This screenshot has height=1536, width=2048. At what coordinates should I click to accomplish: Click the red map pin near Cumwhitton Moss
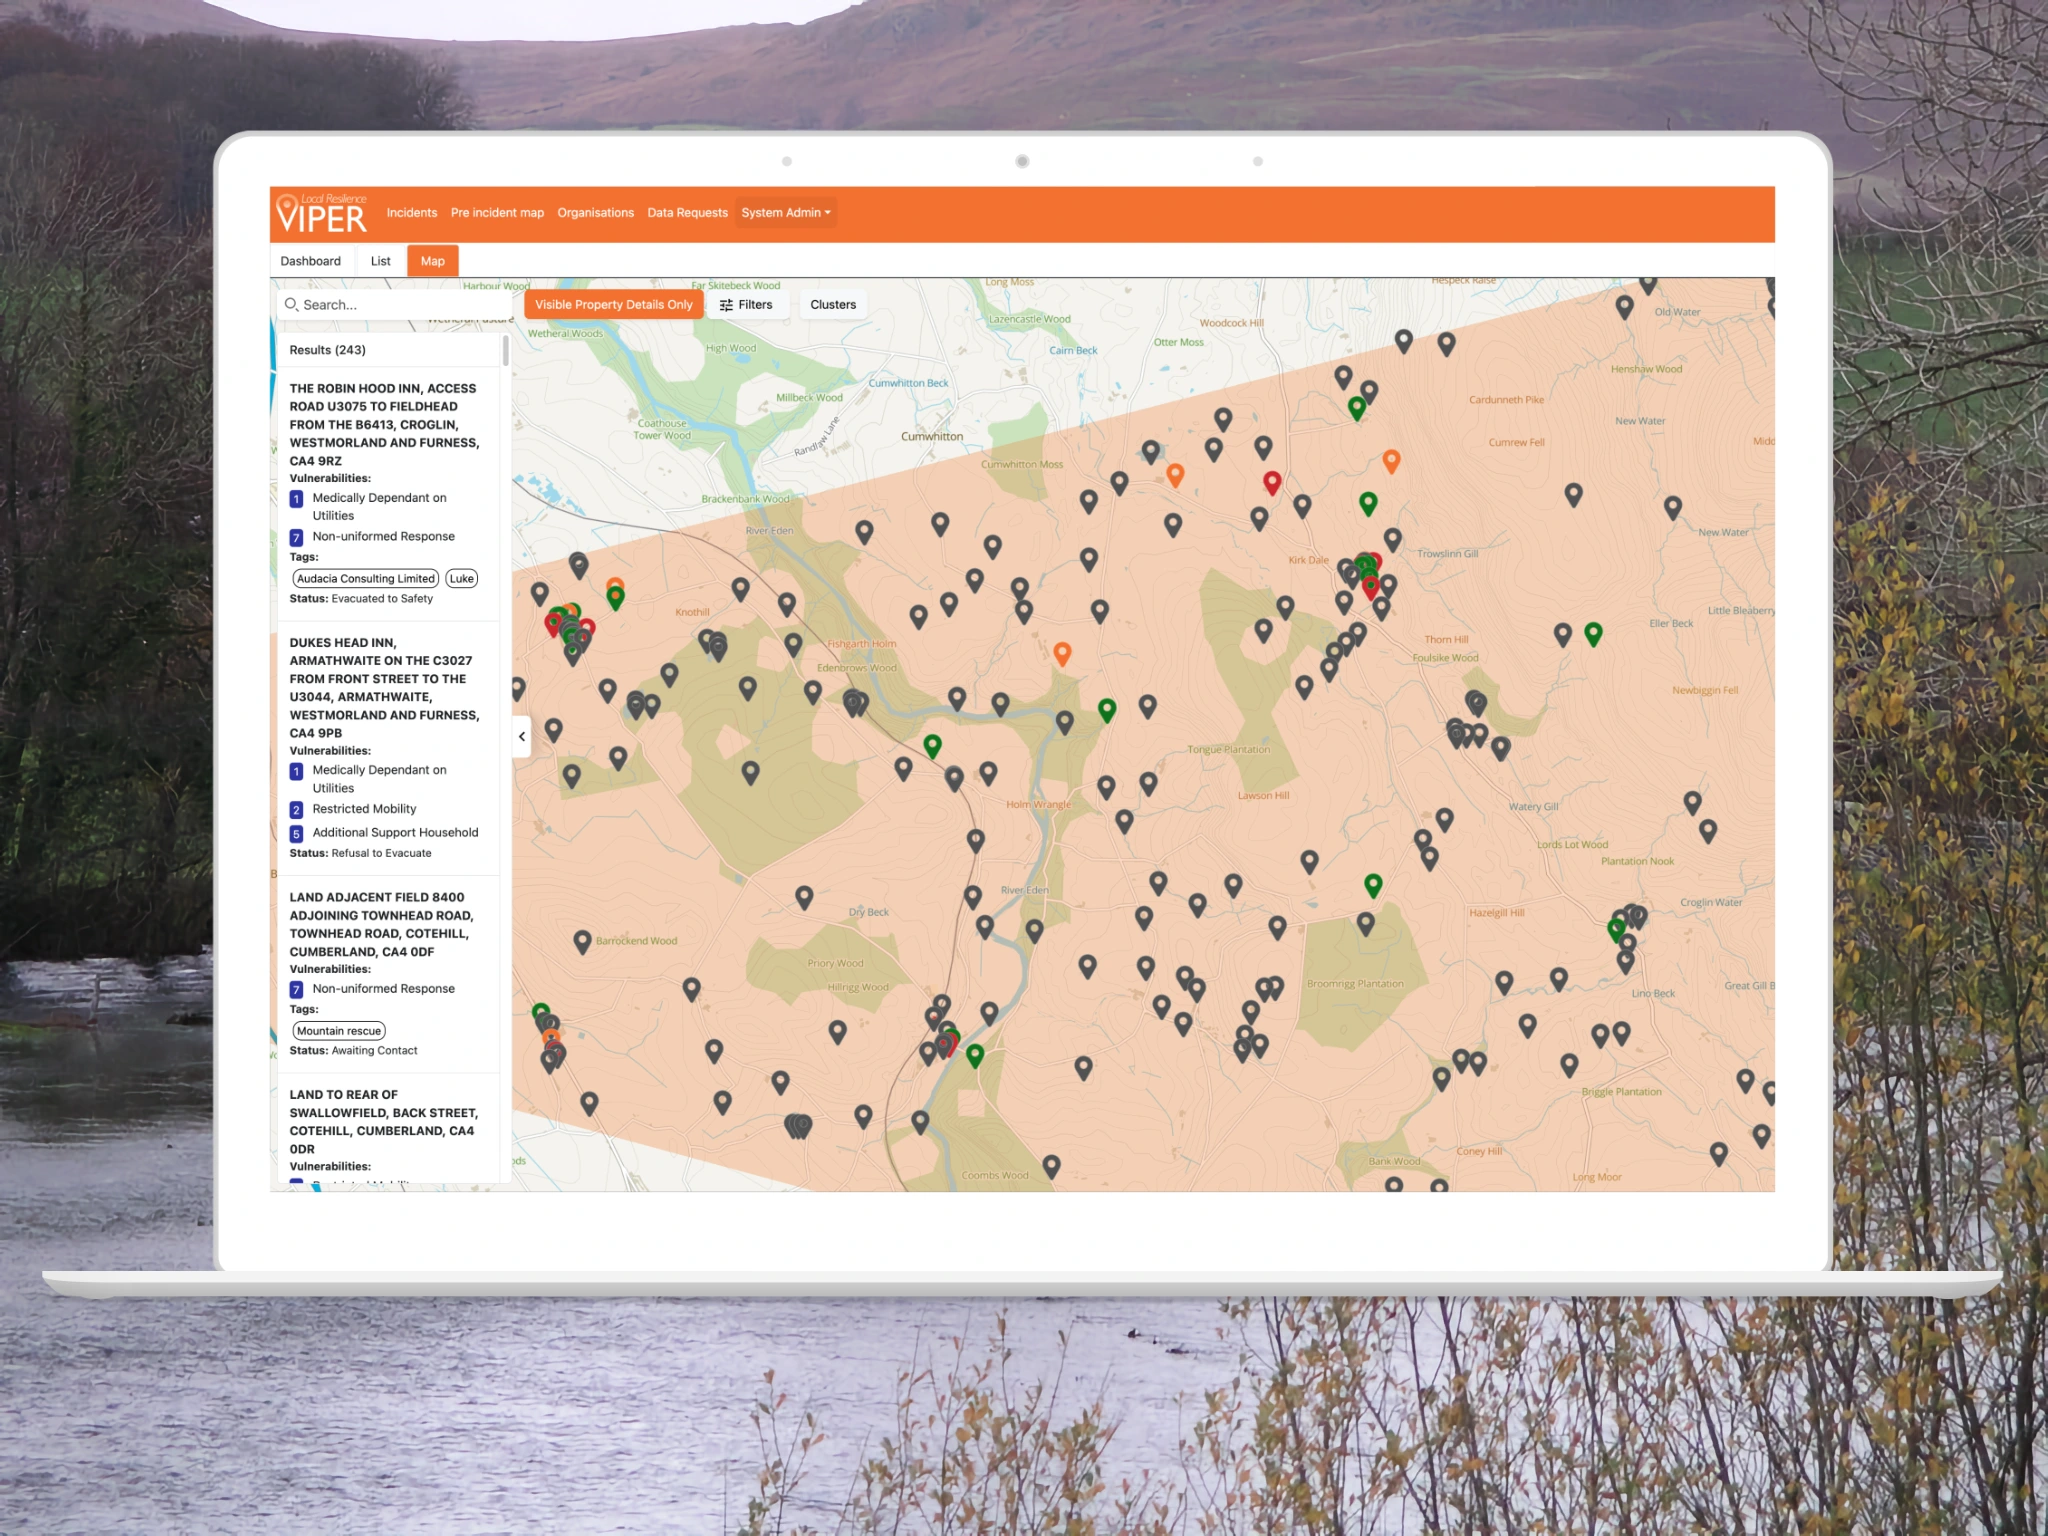[1271, 482]
